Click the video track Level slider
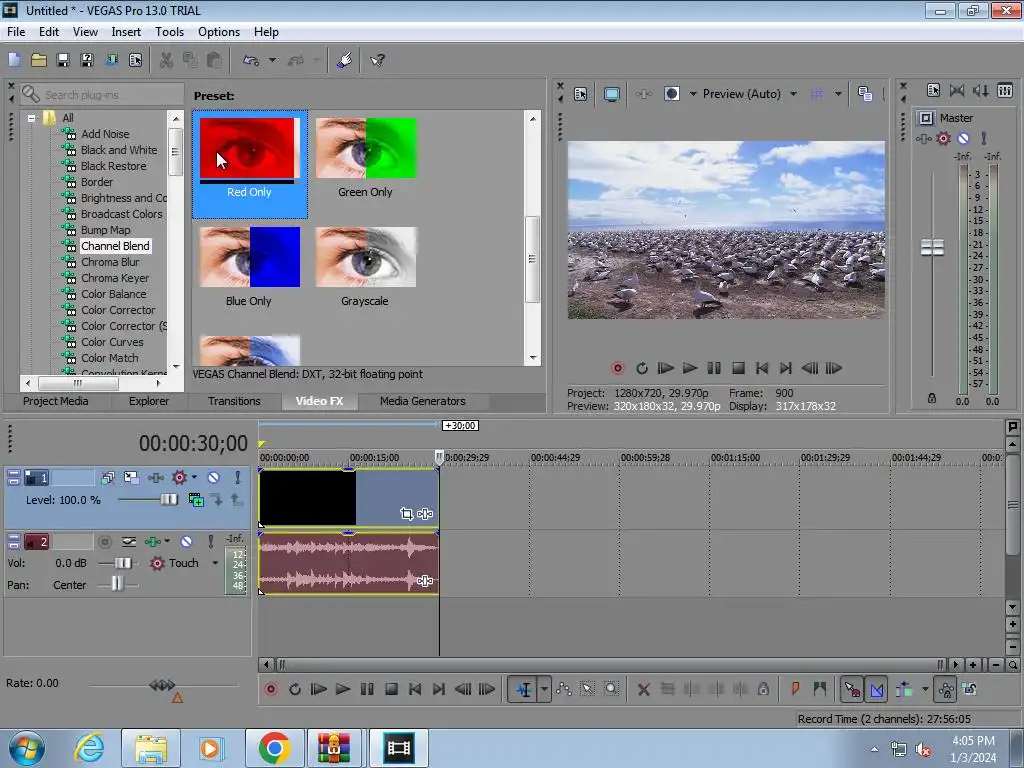Screen dimensions: 1024x768 tap(168, 500)
